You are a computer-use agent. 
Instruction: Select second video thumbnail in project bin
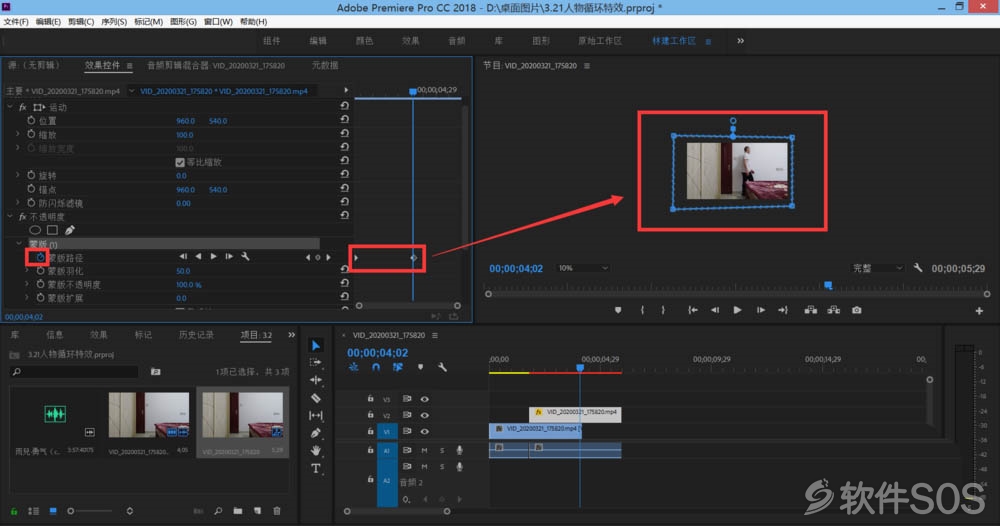click(x=242, y=415)
